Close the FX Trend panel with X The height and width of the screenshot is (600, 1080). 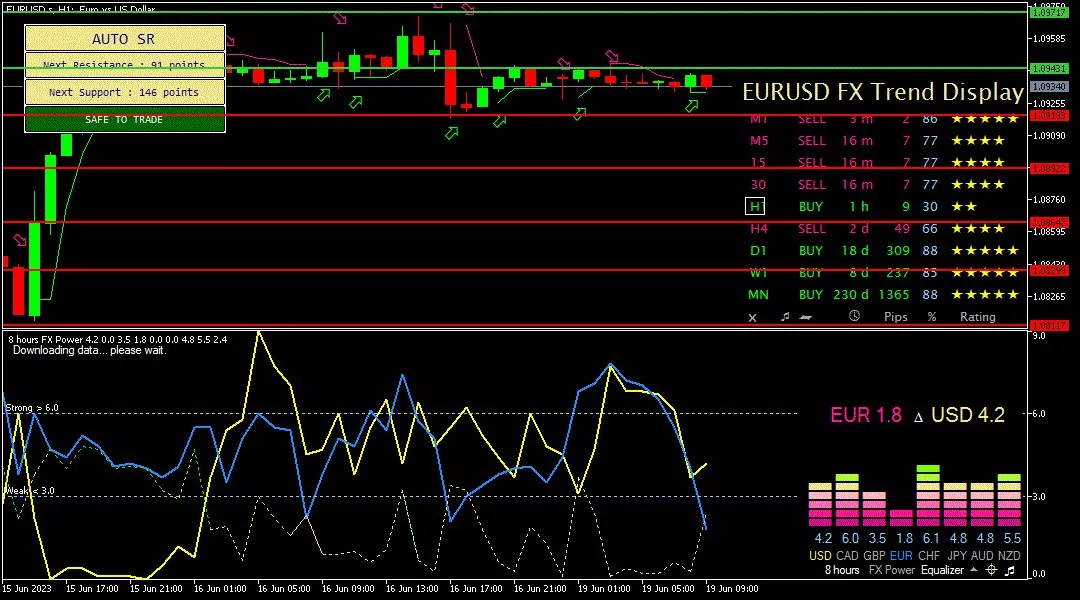[x=752, y=318]
